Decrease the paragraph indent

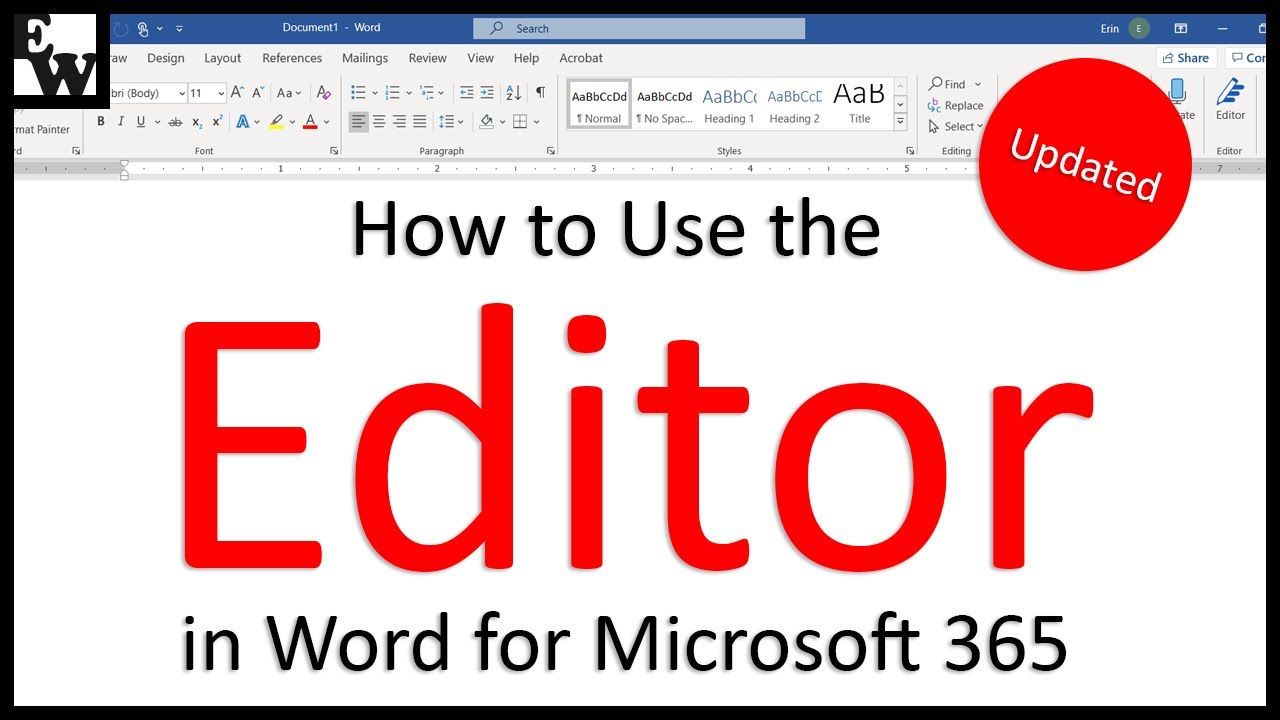click(466, 92)
